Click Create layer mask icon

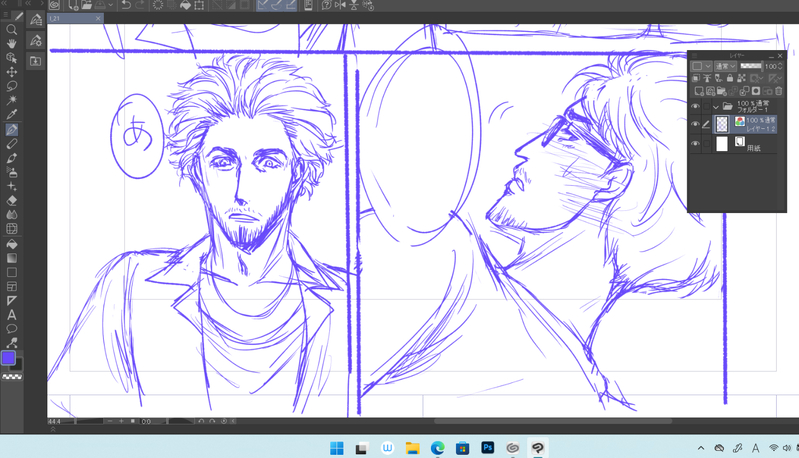point(756,91)
